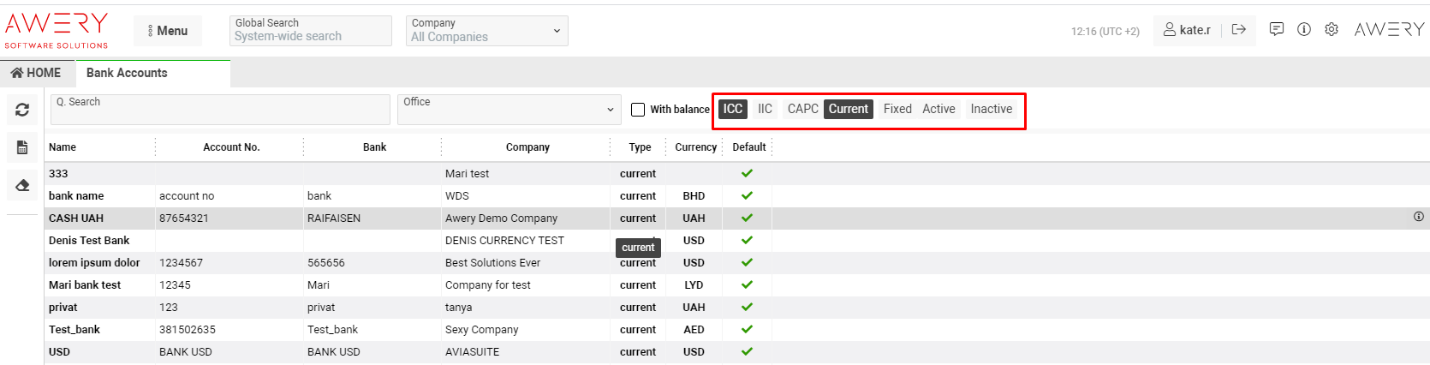
Task: Click the Global Search field
Action: pos(310,30)
